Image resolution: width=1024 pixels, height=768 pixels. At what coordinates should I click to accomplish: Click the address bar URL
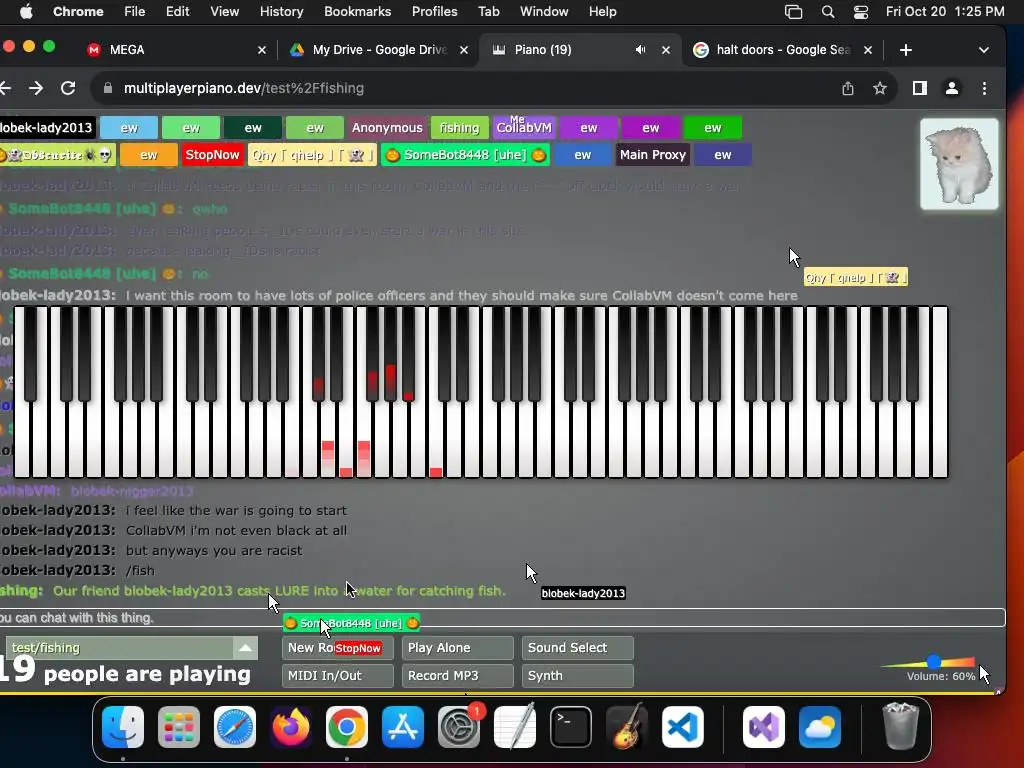click(x=244, y=88)
